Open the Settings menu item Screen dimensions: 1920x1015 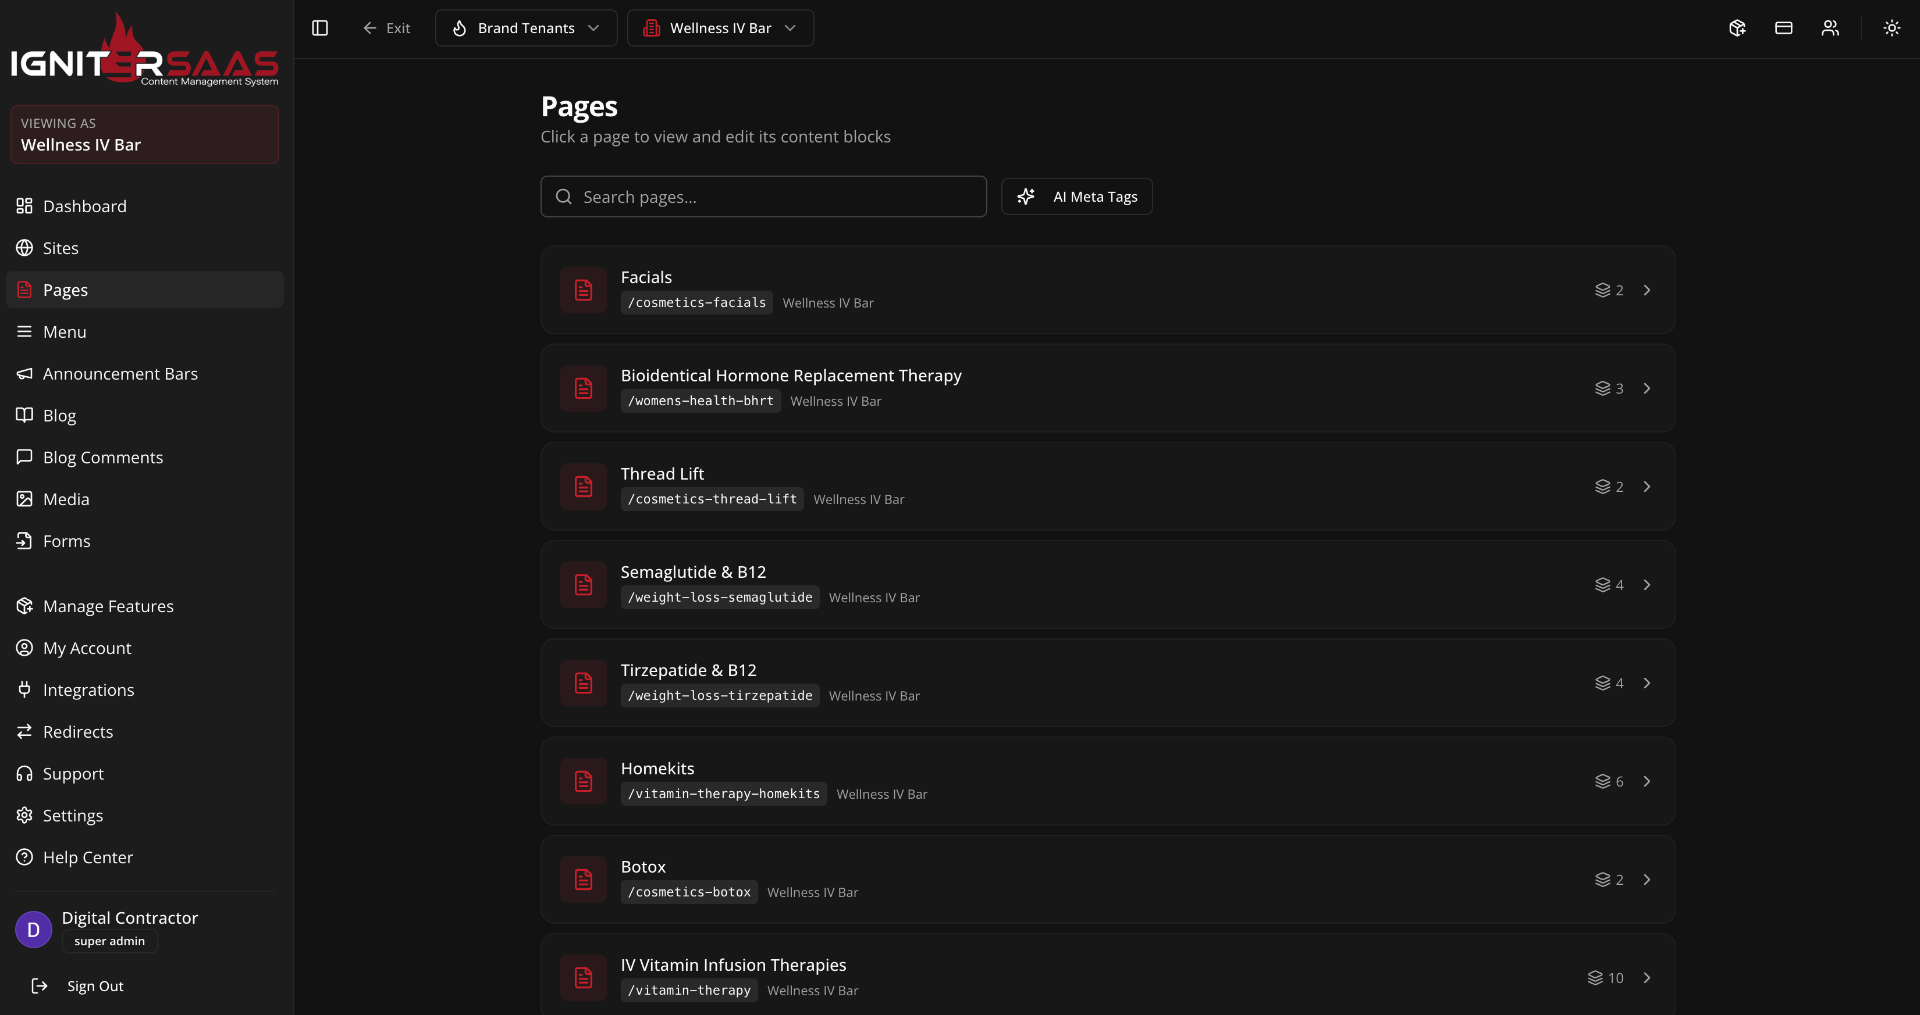(x=72, y=815)
